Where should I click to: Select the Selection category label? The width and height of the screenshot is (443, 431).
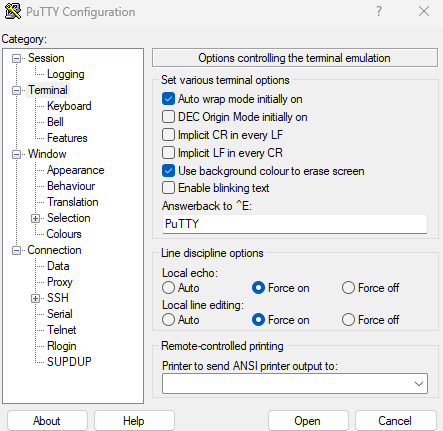pos(69,218)
